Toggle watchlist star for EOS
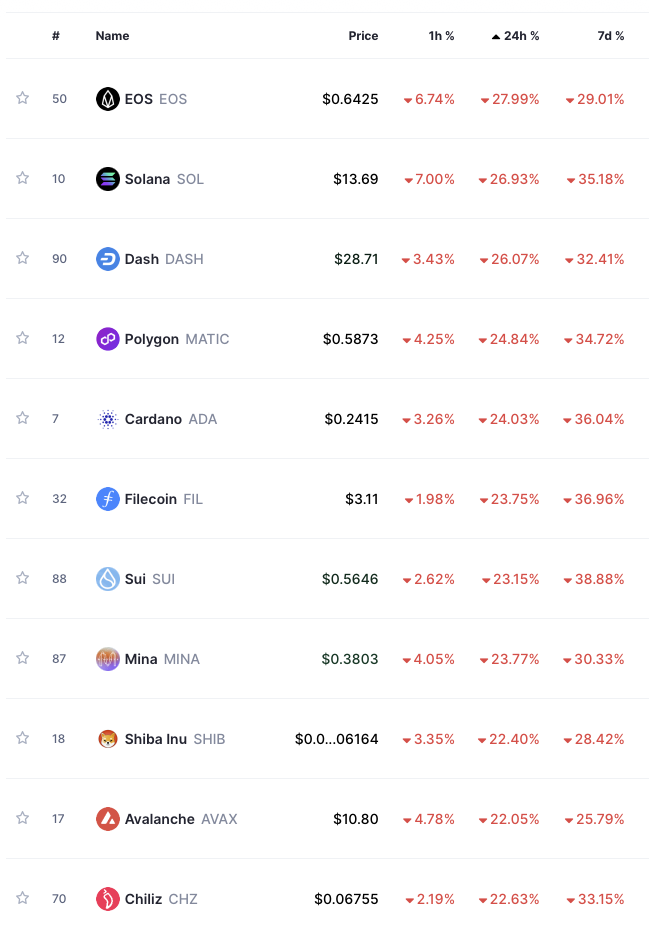Viewport: 649px width, 927px height. tap(22, 98)
